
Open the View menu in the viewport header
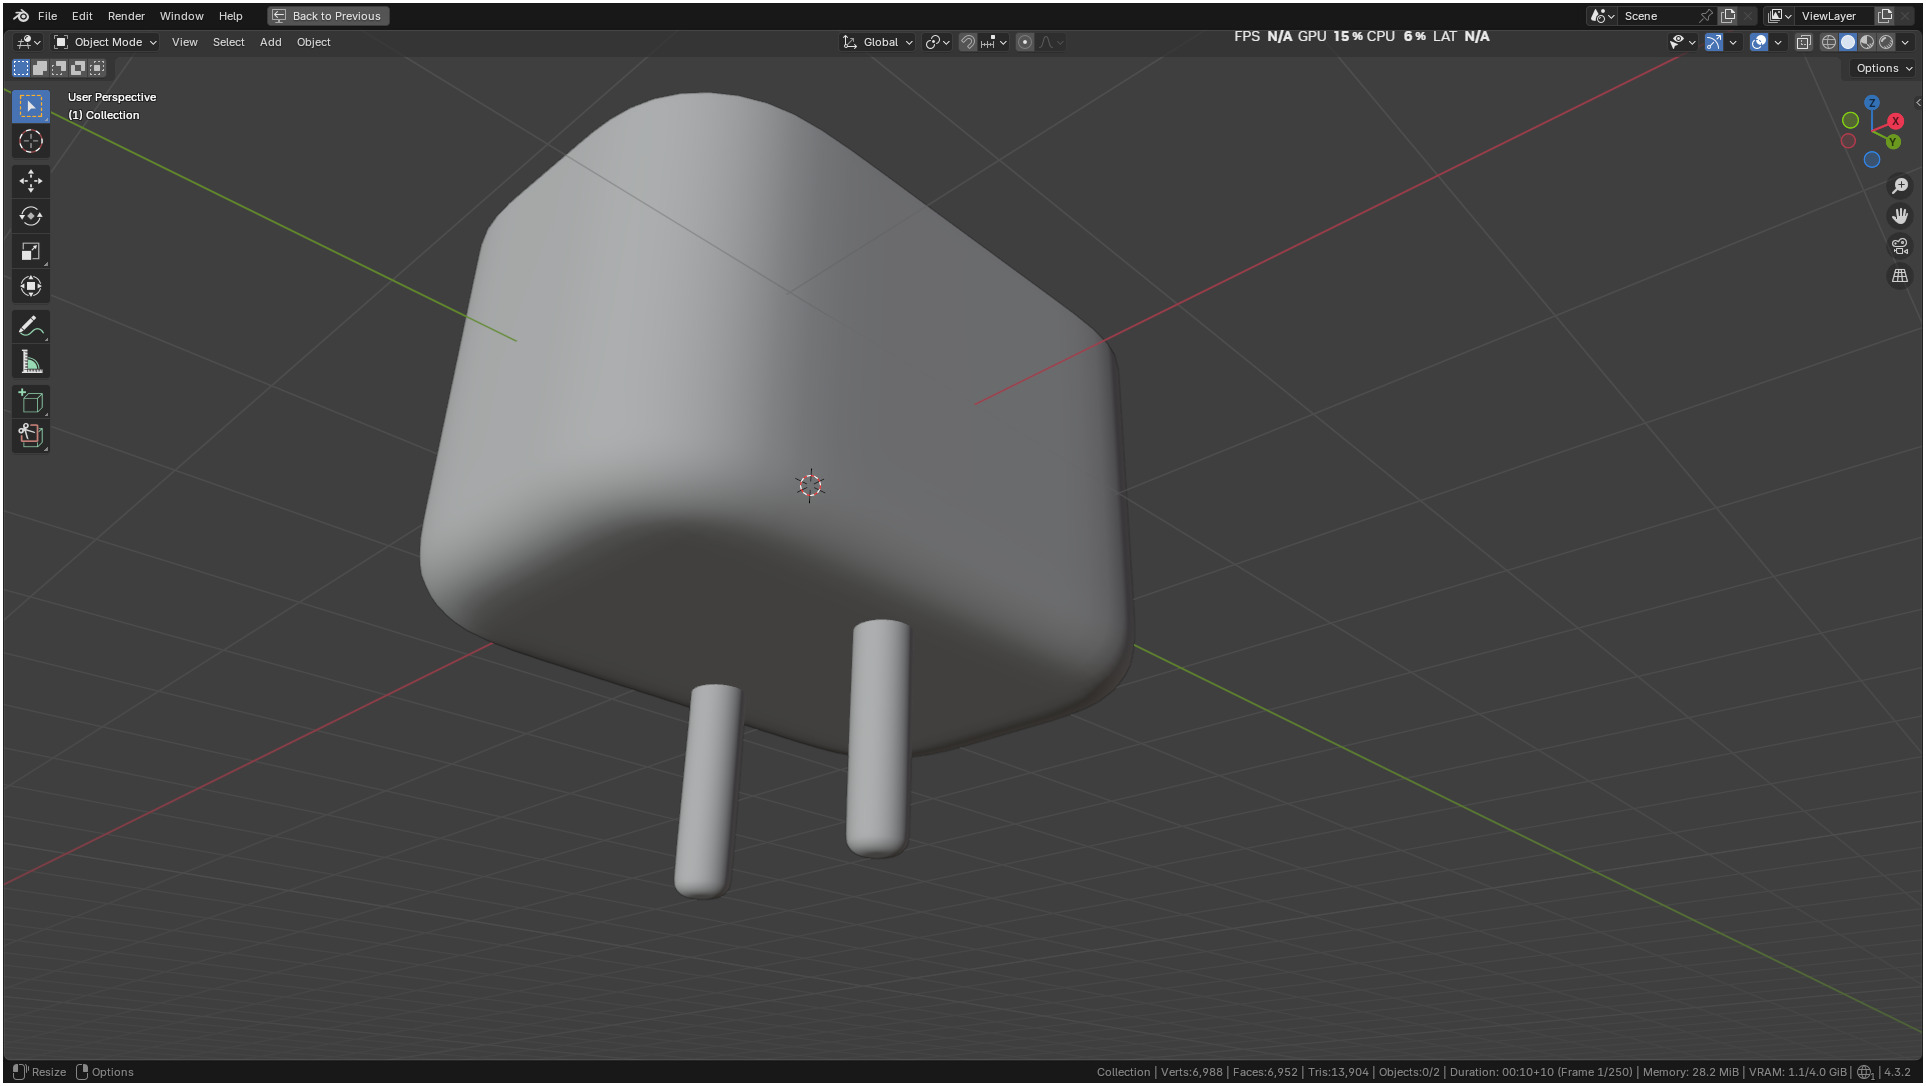coord(185,42)
